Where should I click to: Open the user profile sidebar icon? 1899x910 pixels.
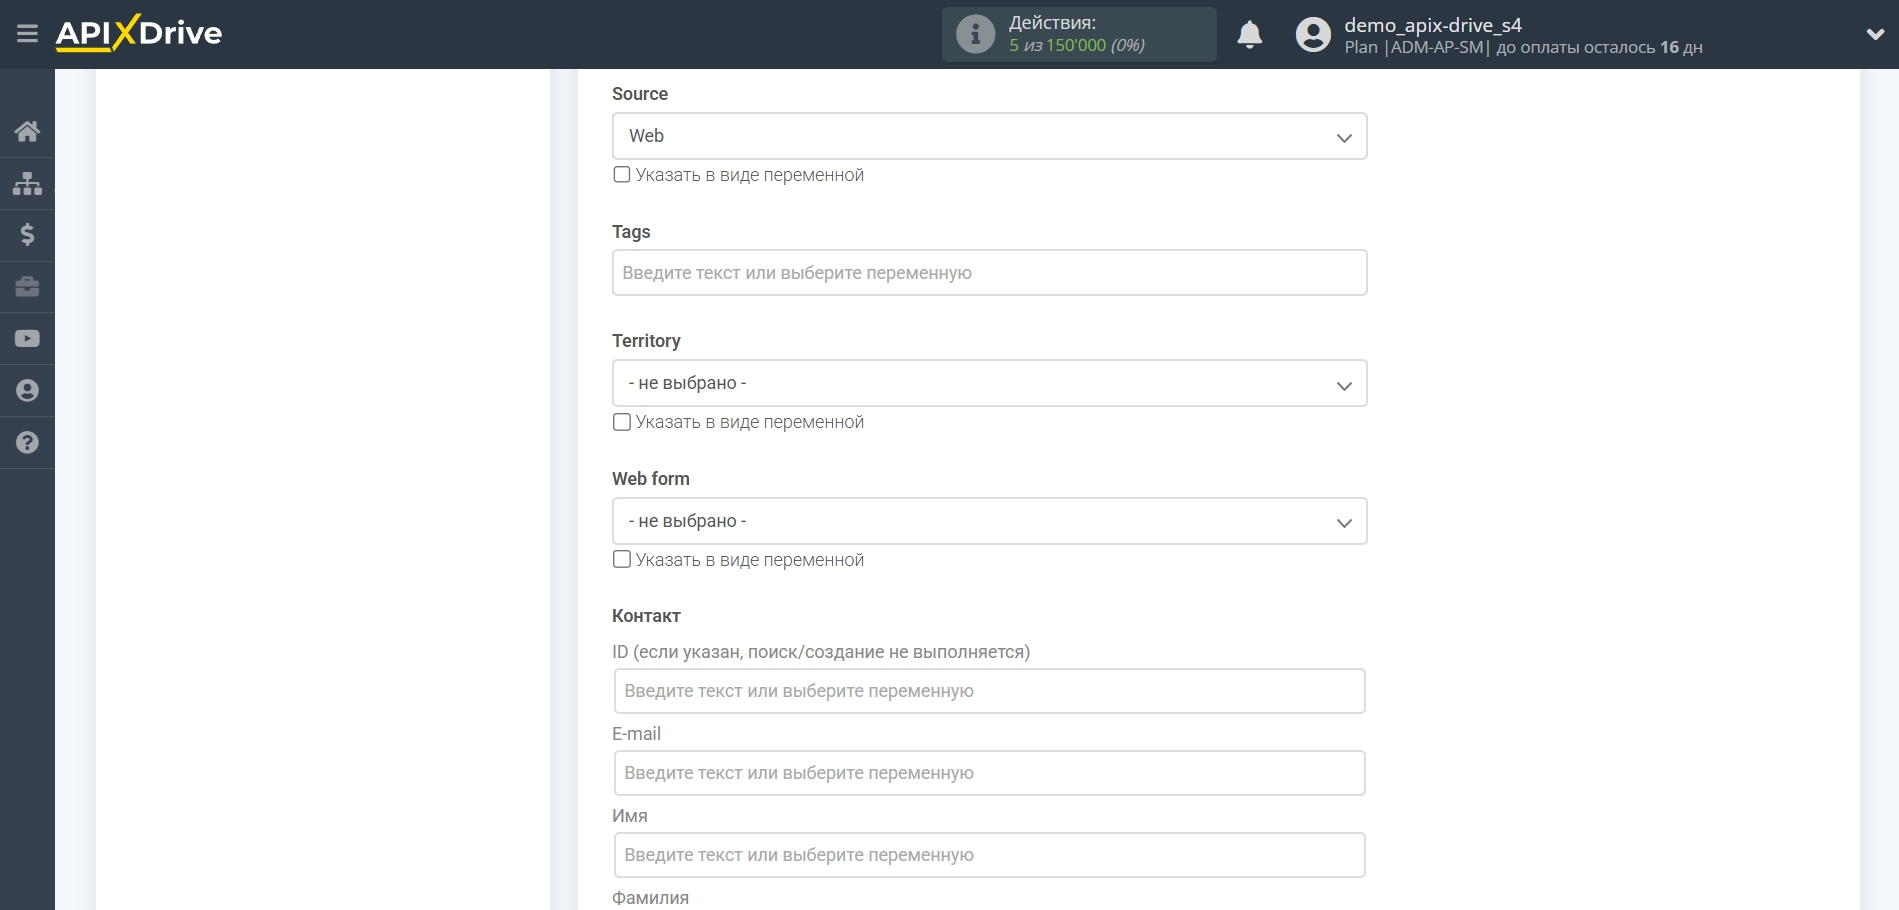[27, 391]
